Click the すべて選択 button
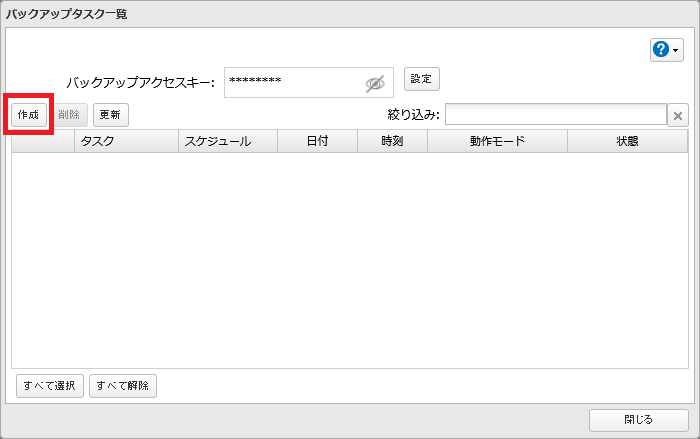This screenshot has width=700, height=439. 50,386
